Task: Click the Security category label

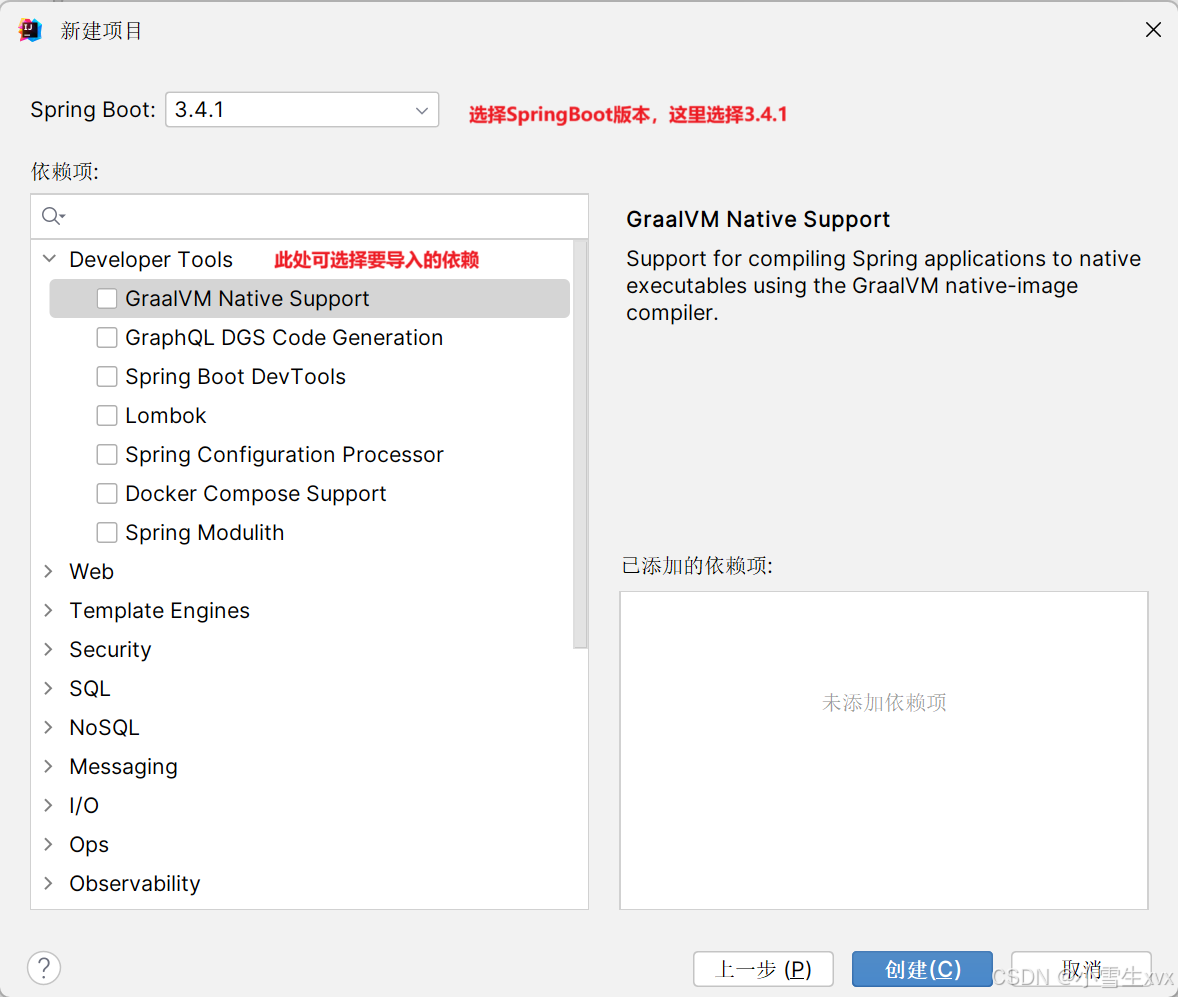Action: 110,650
